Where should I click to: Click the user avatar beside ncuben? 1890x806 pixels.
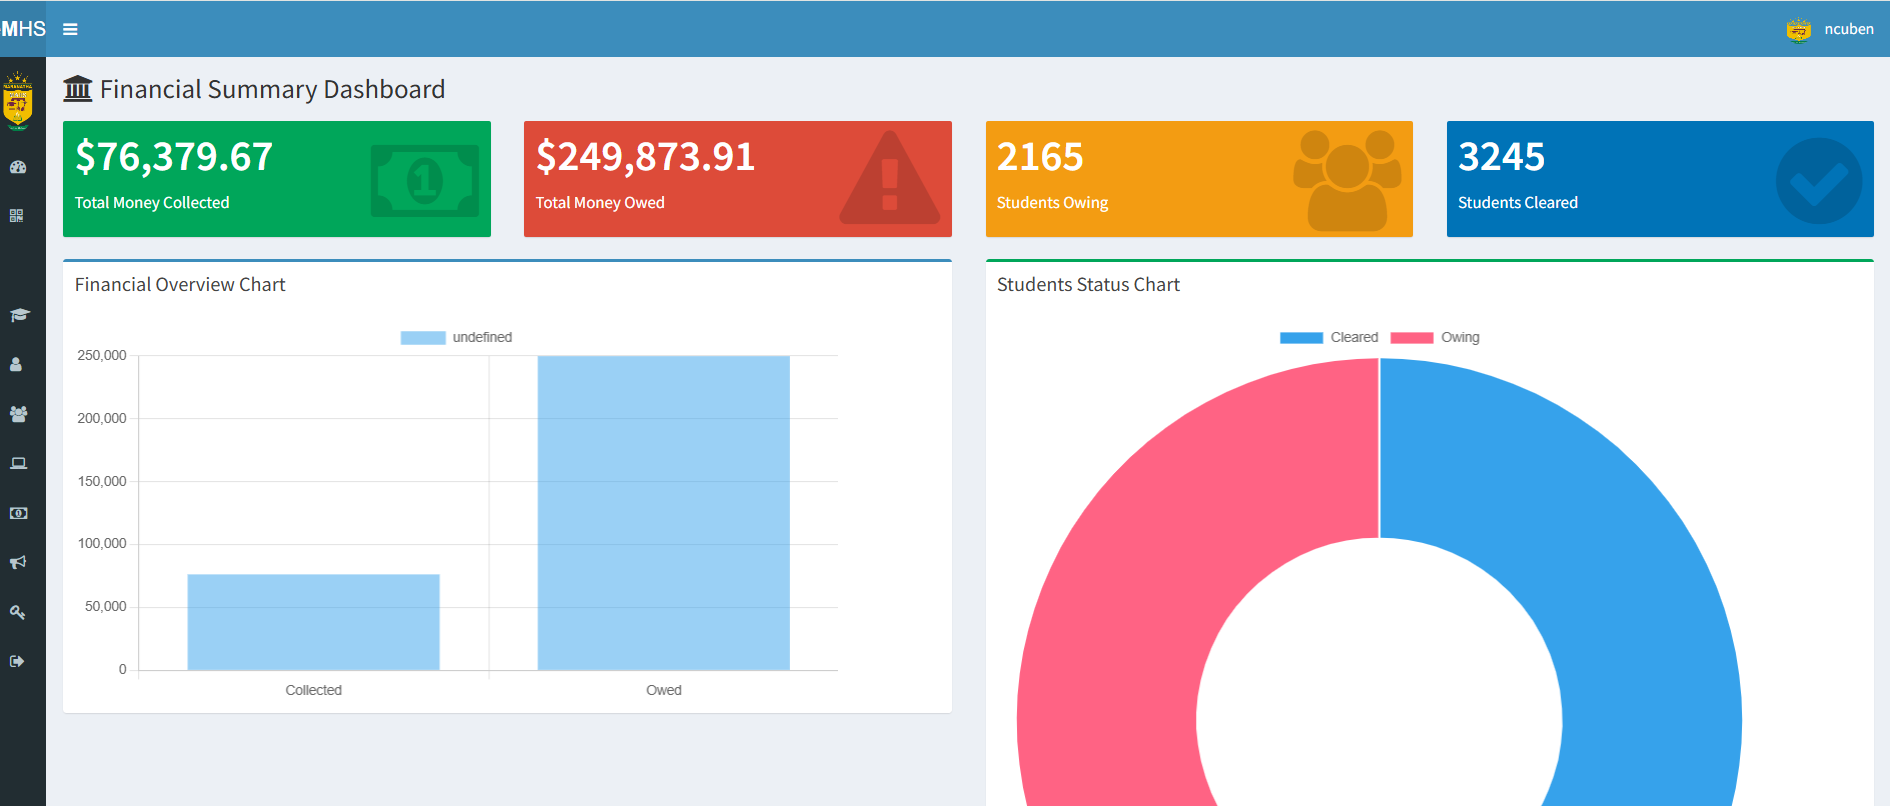coord(1798,30)
